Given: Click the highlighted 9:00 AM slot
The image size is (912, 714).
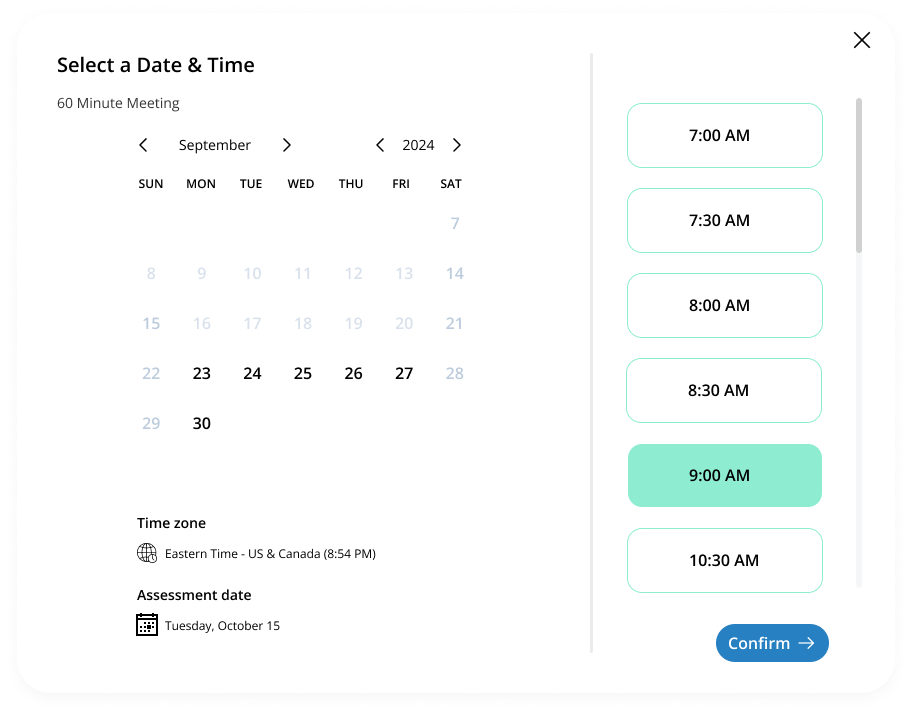Looking at the screenshot, I should coord(724,475).
